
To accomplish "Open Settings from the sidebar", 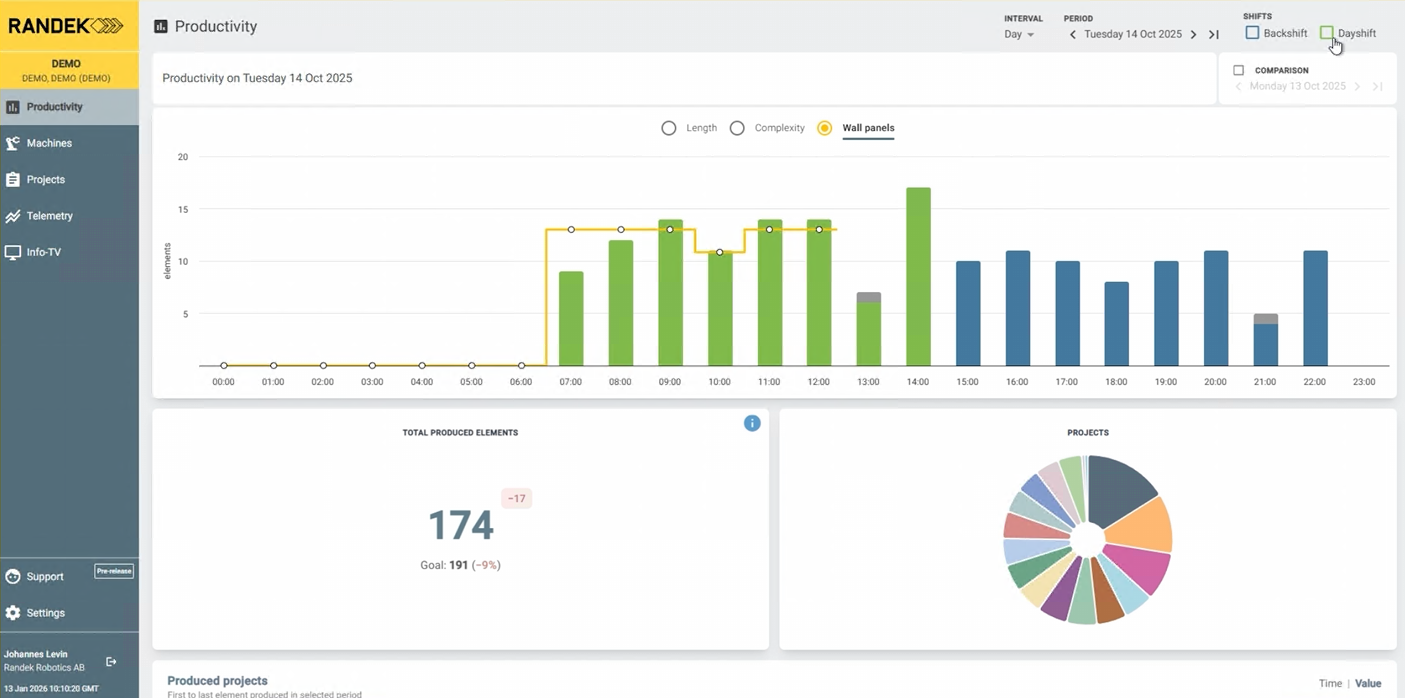I will pos(69,613).
